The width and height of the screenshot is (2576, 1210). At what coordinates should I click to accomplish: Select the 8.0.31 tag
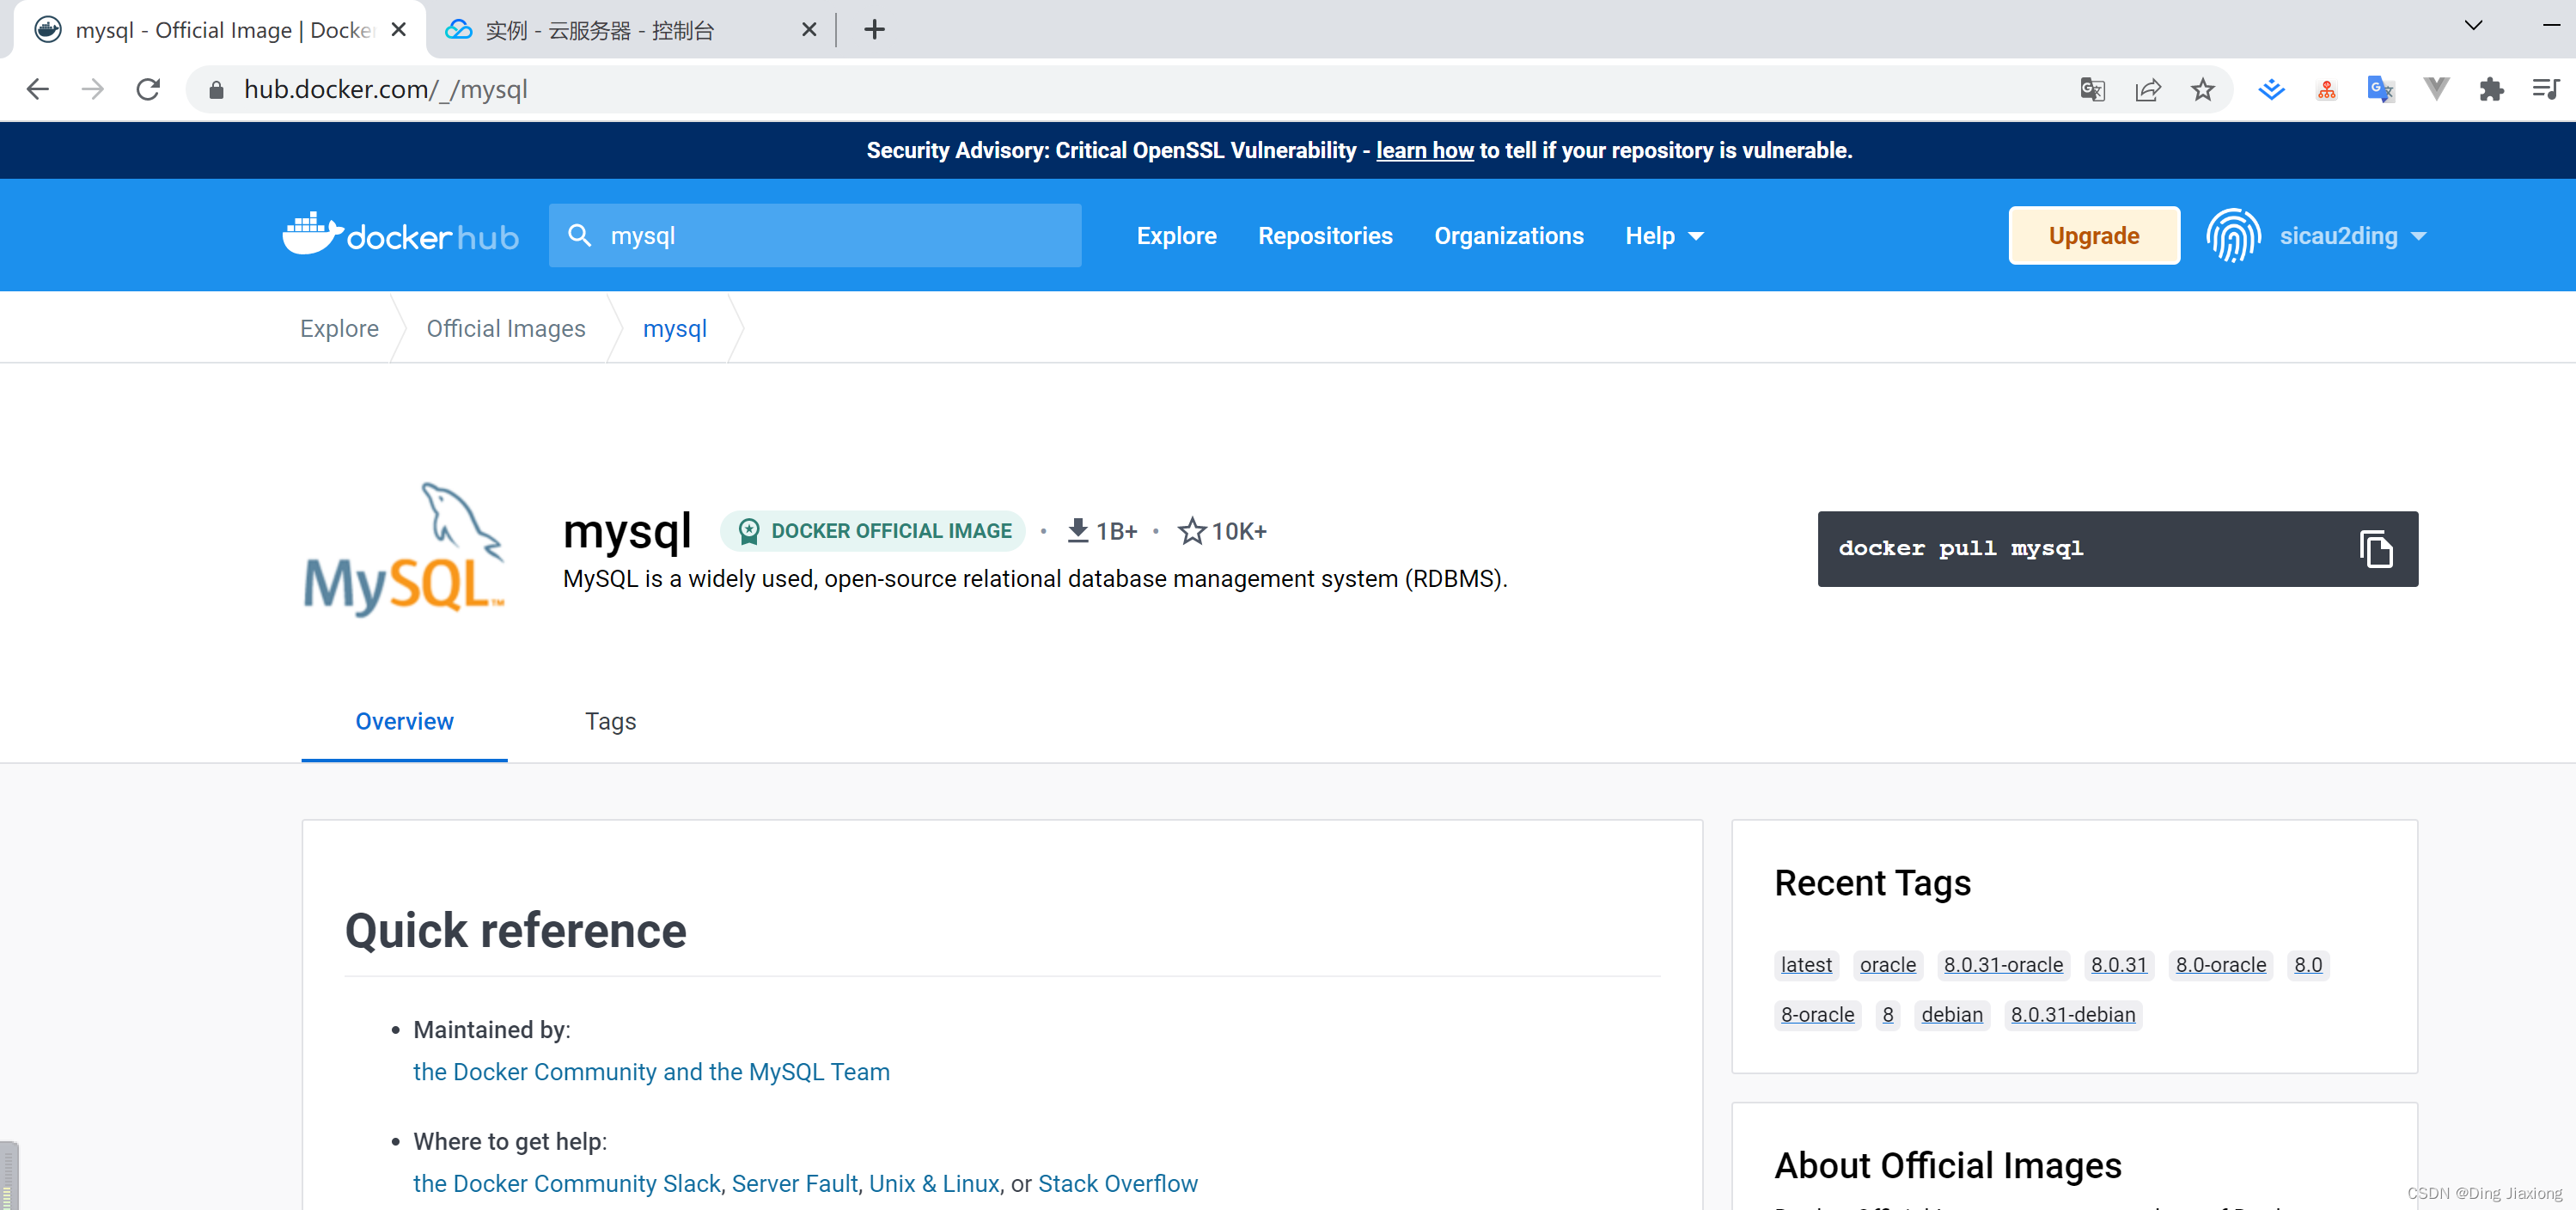tap(2119, 965)
